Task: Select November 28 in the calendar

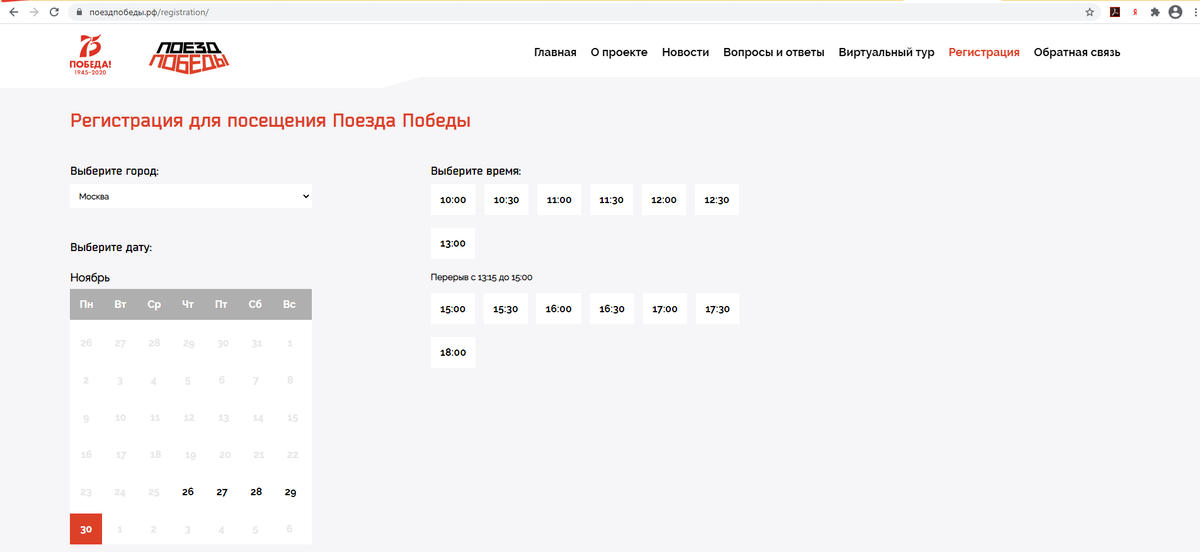Action: tap(256, 492)
